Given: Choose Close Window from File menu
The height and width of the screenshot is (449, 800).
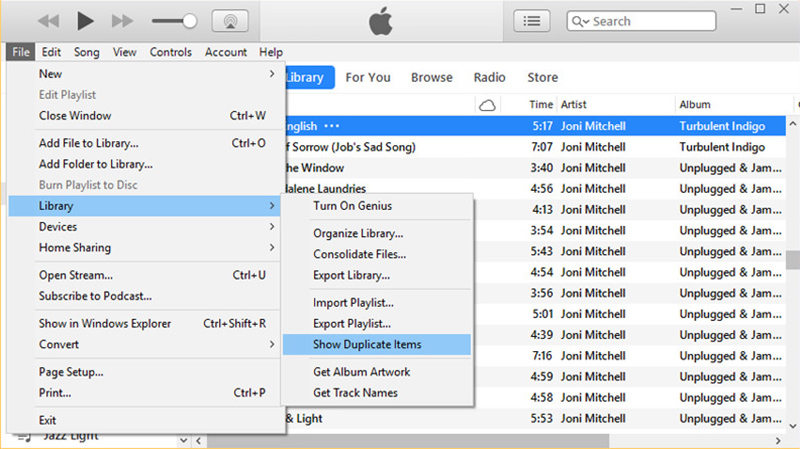Looking at the screenshot, I should 144,116.
